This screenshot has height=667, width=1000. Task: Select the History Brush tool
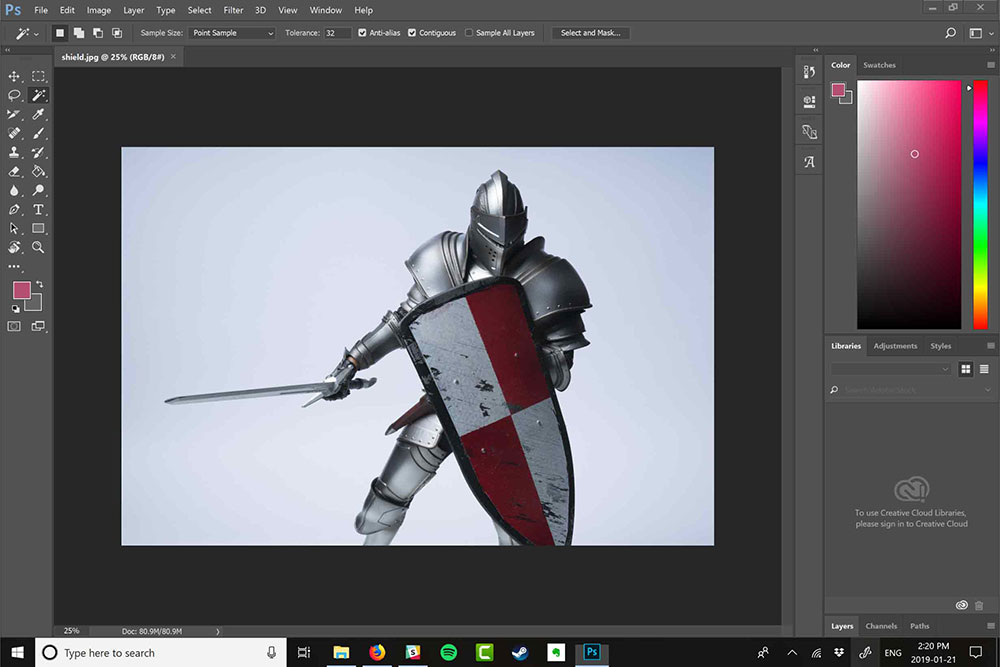tap(38, 152)
